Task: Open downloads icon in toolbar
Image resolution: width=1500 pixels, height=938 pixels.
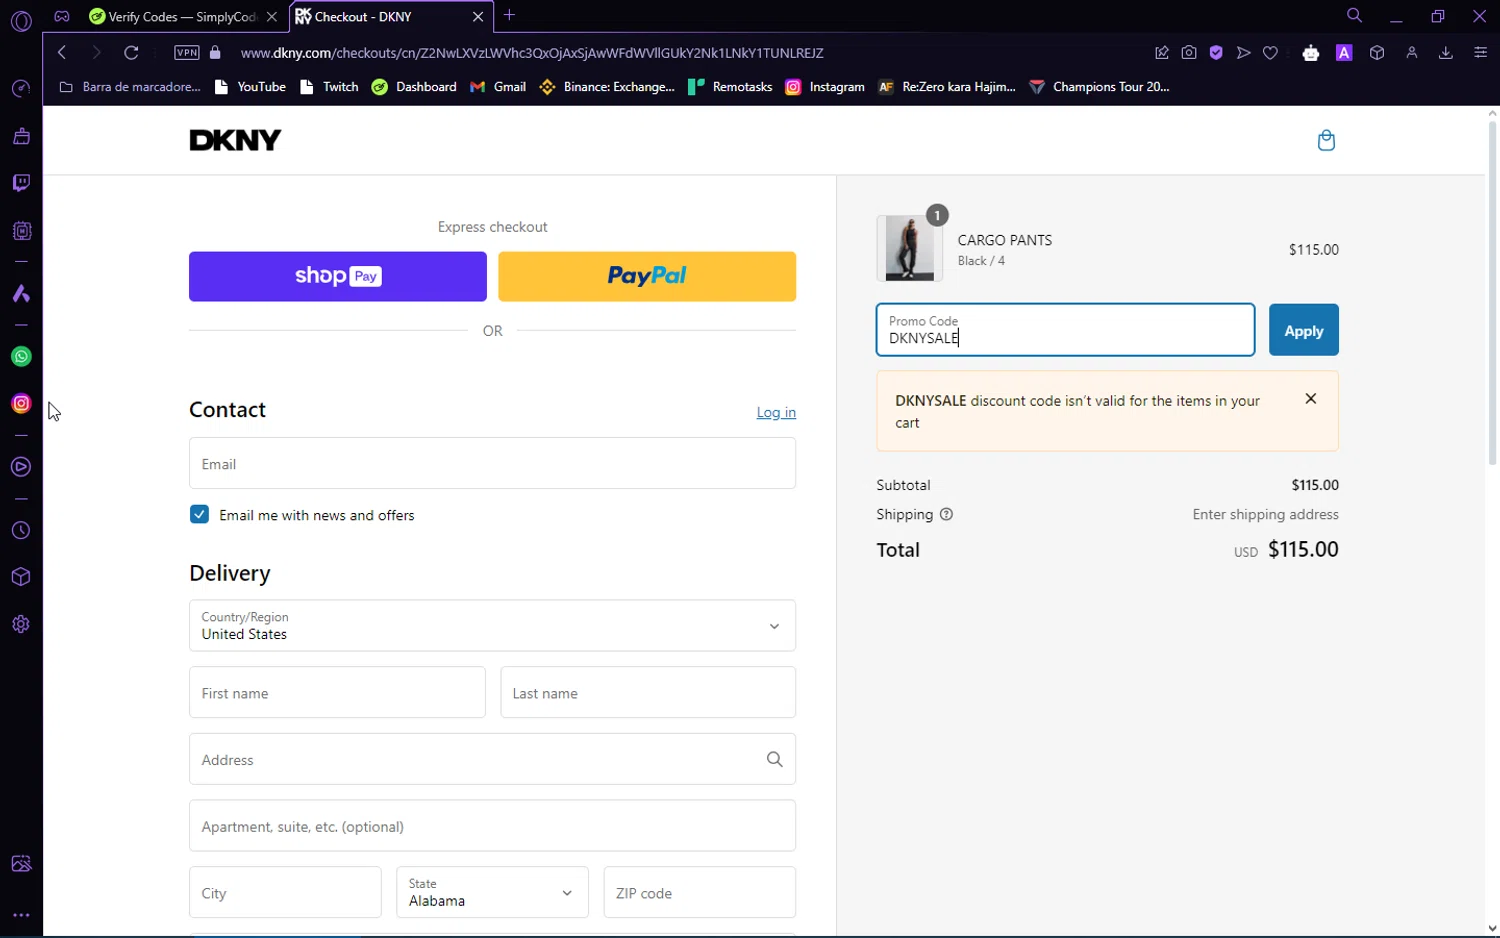Action: (1446, 53)
